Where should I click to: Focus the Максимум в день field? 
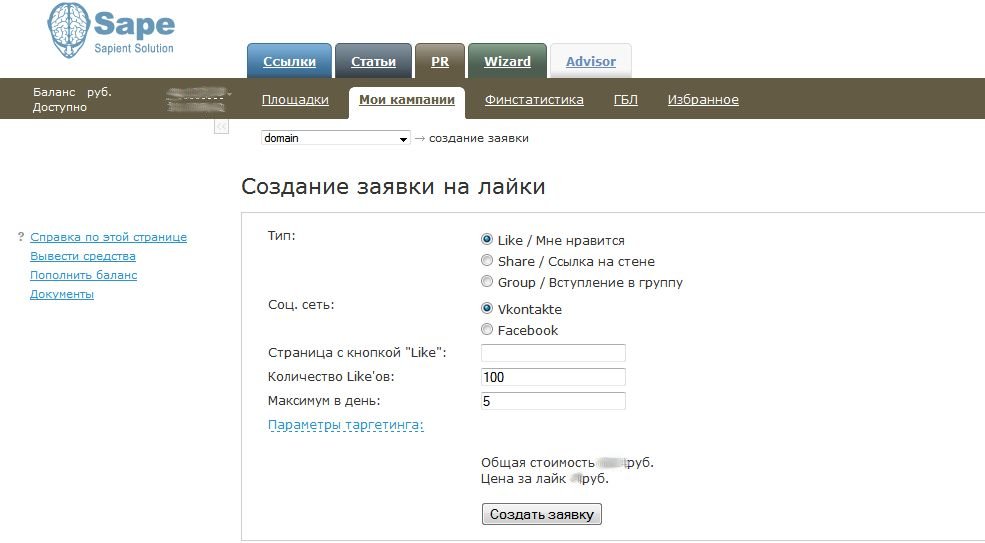(553, 401)
